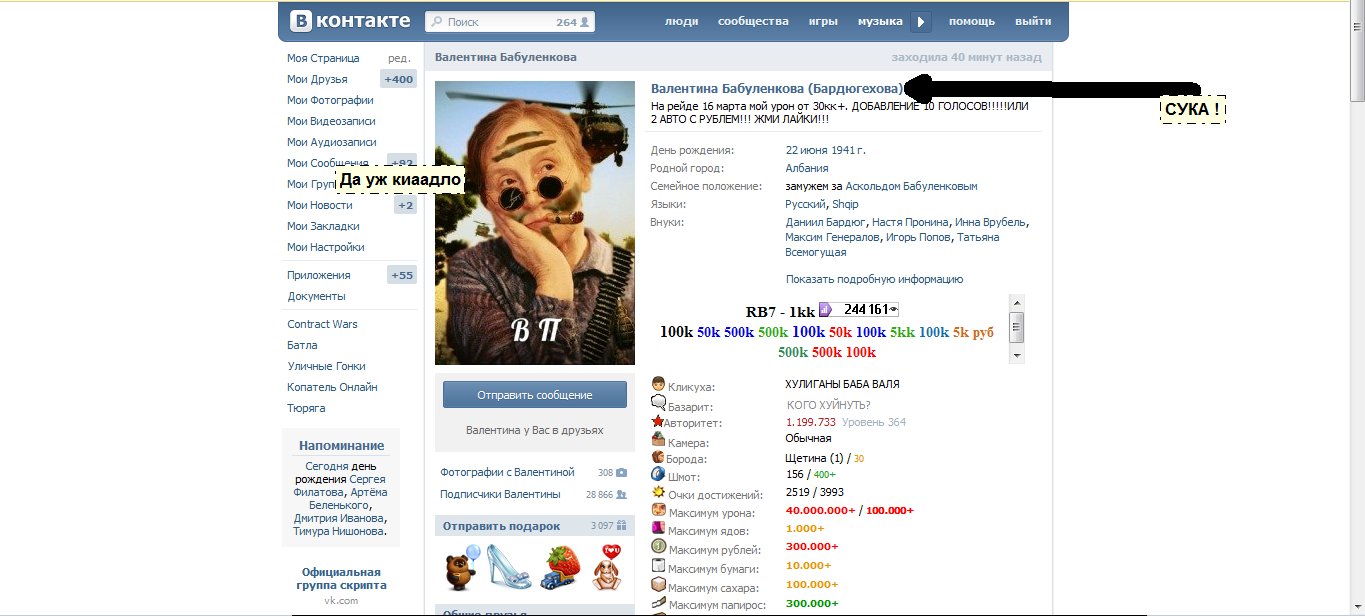Open Приложения in the sidebar
Viewport: 1365px width, 616px height.
tap(319, 275)
